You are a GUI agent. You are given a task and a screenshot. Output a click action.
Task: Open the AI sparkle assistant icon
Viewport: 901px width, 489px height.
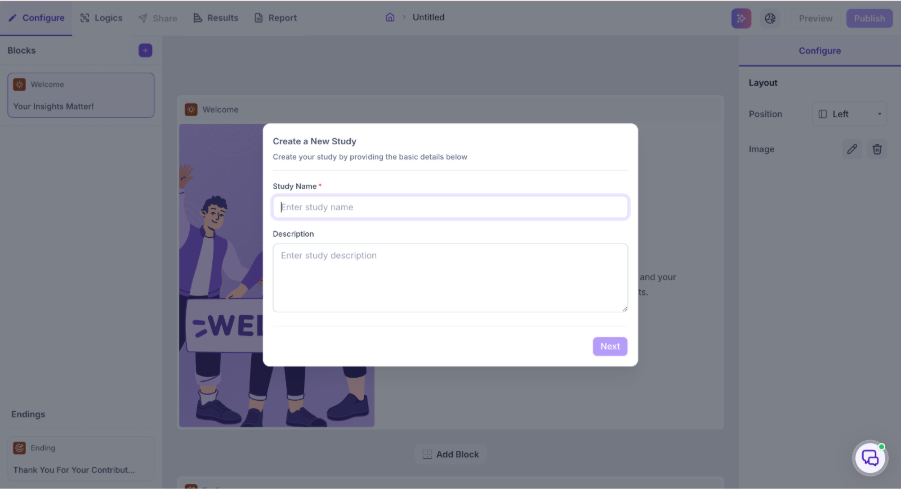coord(741,18)
